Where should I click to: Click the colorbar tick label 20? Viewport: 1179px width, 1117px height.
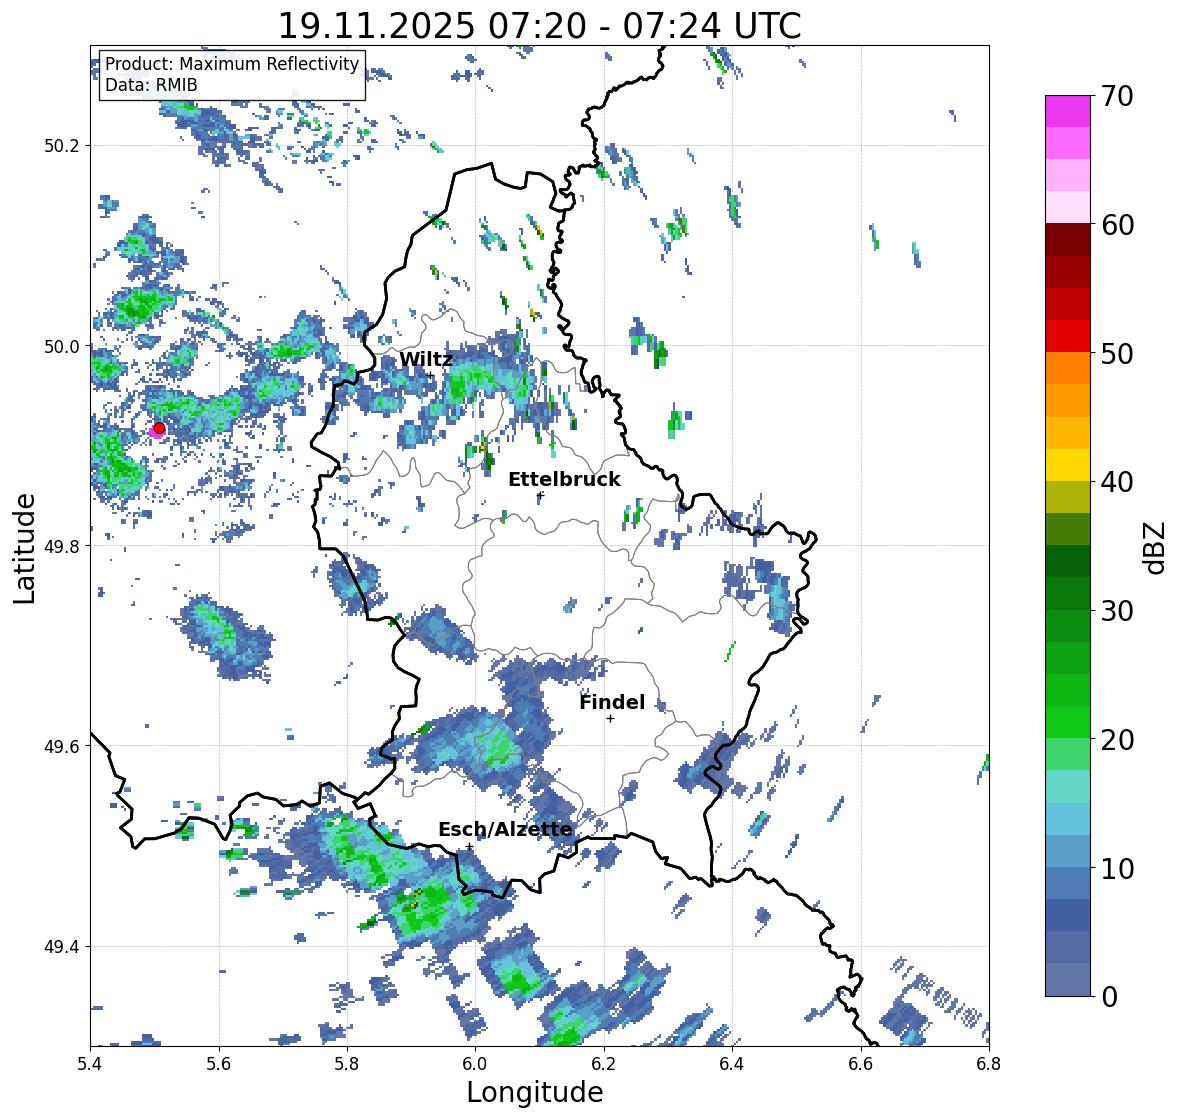pyautogui.click(x=1117, y=740)
